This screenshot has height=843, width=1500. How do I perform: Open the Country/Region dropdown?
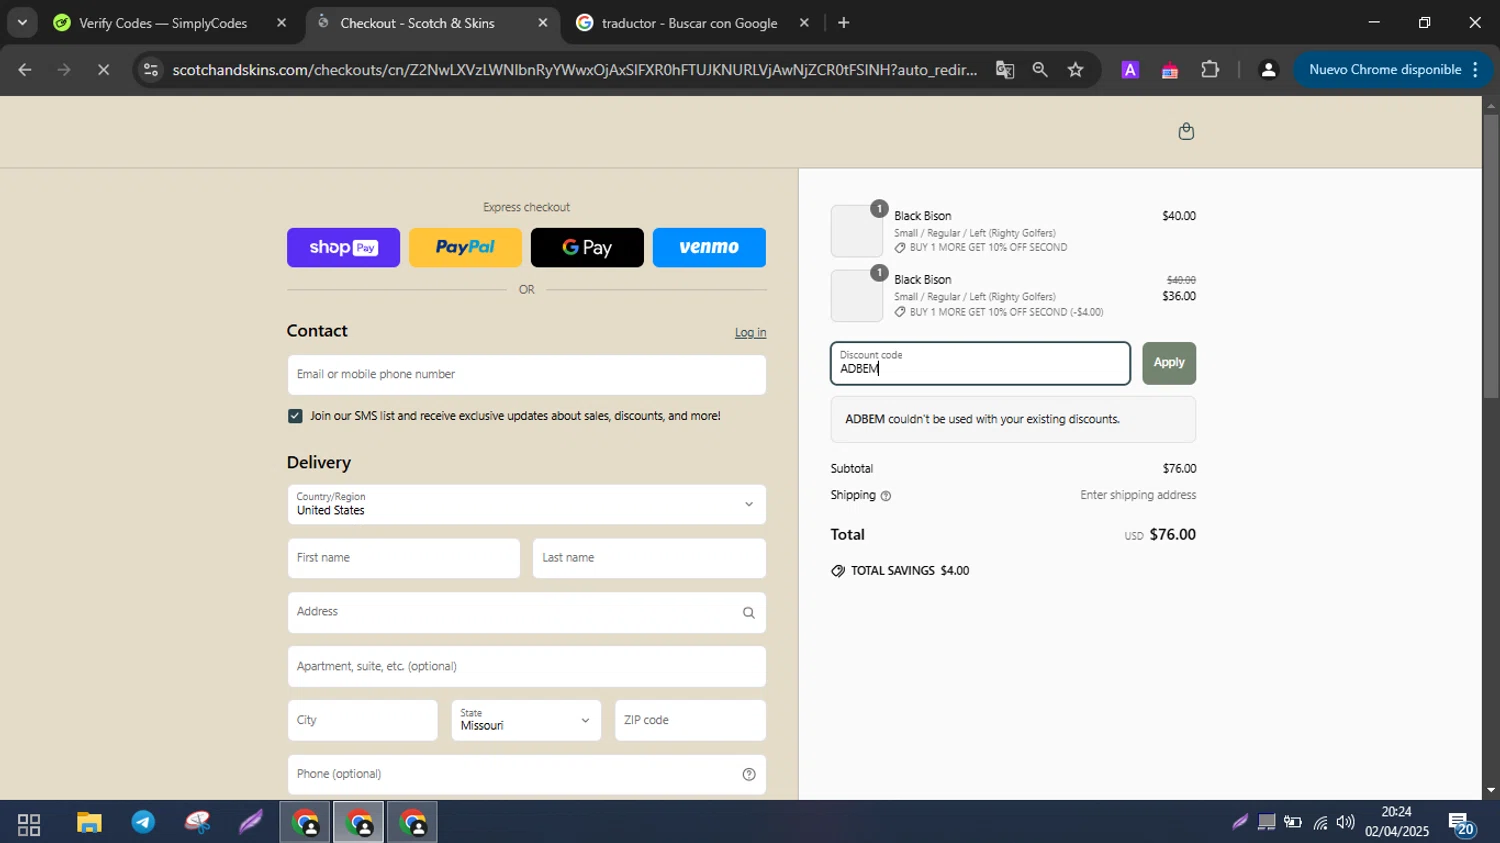(527, 505)
